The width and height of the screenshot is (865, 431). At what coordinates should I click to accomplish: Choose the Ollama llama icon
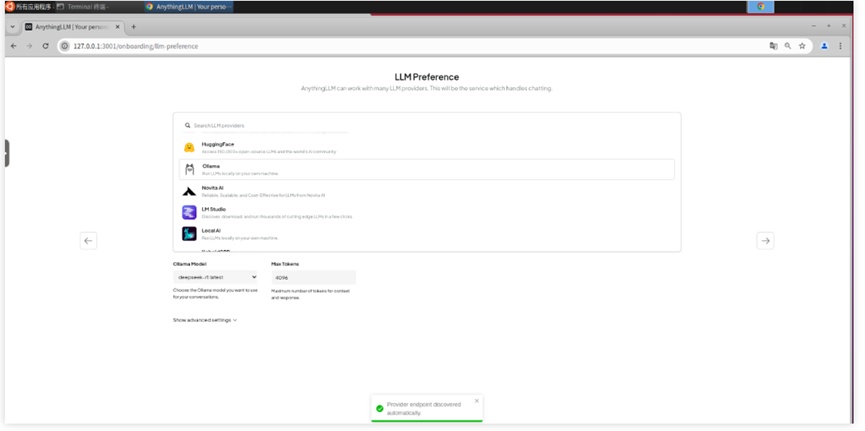coord(189,169)
